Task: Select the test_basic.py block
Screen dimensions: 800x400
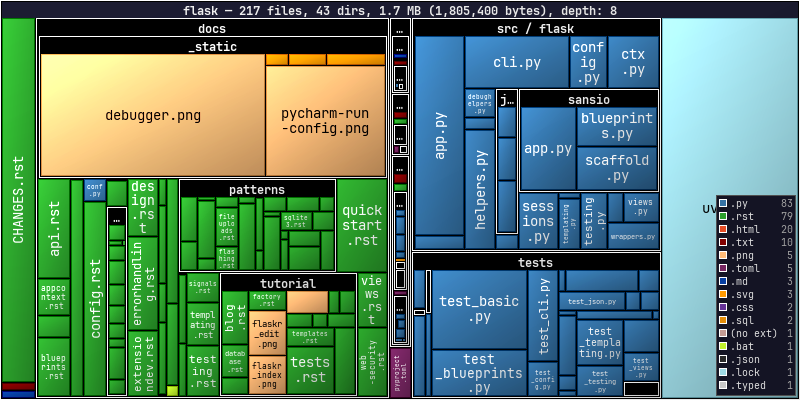Action: (479, 309)
